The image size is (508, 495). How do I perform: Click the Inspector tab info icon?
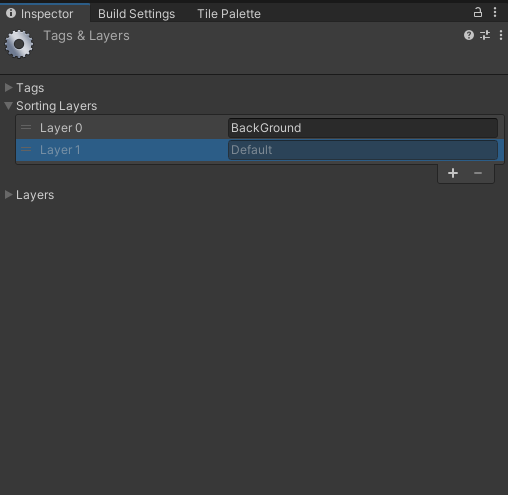11,13
